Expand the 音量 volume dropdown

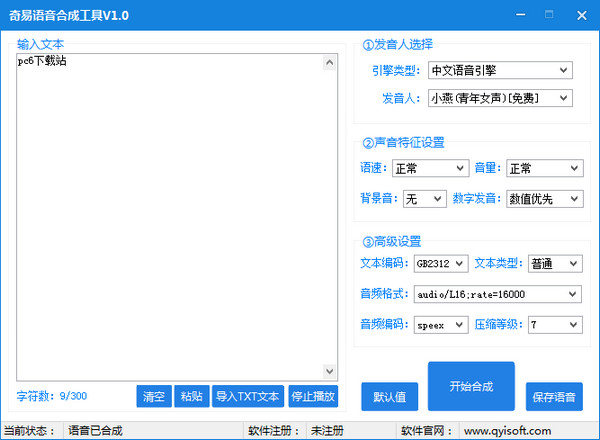(544, 168)
